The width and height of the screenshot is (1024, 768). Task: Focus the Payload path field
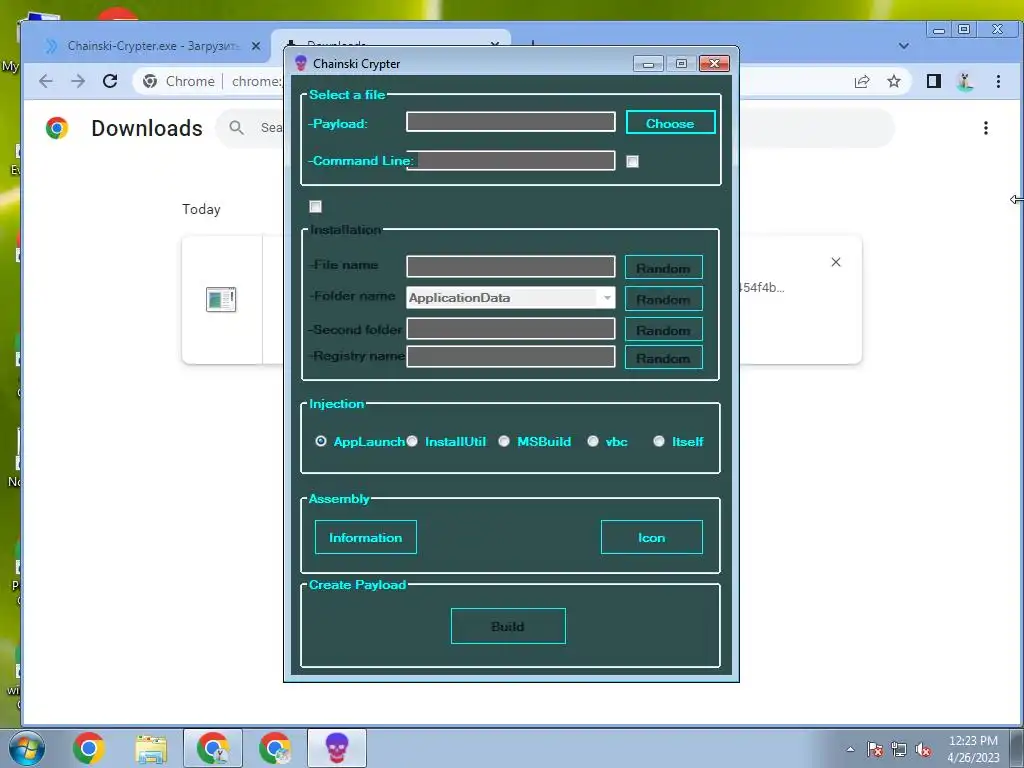tap(510, 121)
